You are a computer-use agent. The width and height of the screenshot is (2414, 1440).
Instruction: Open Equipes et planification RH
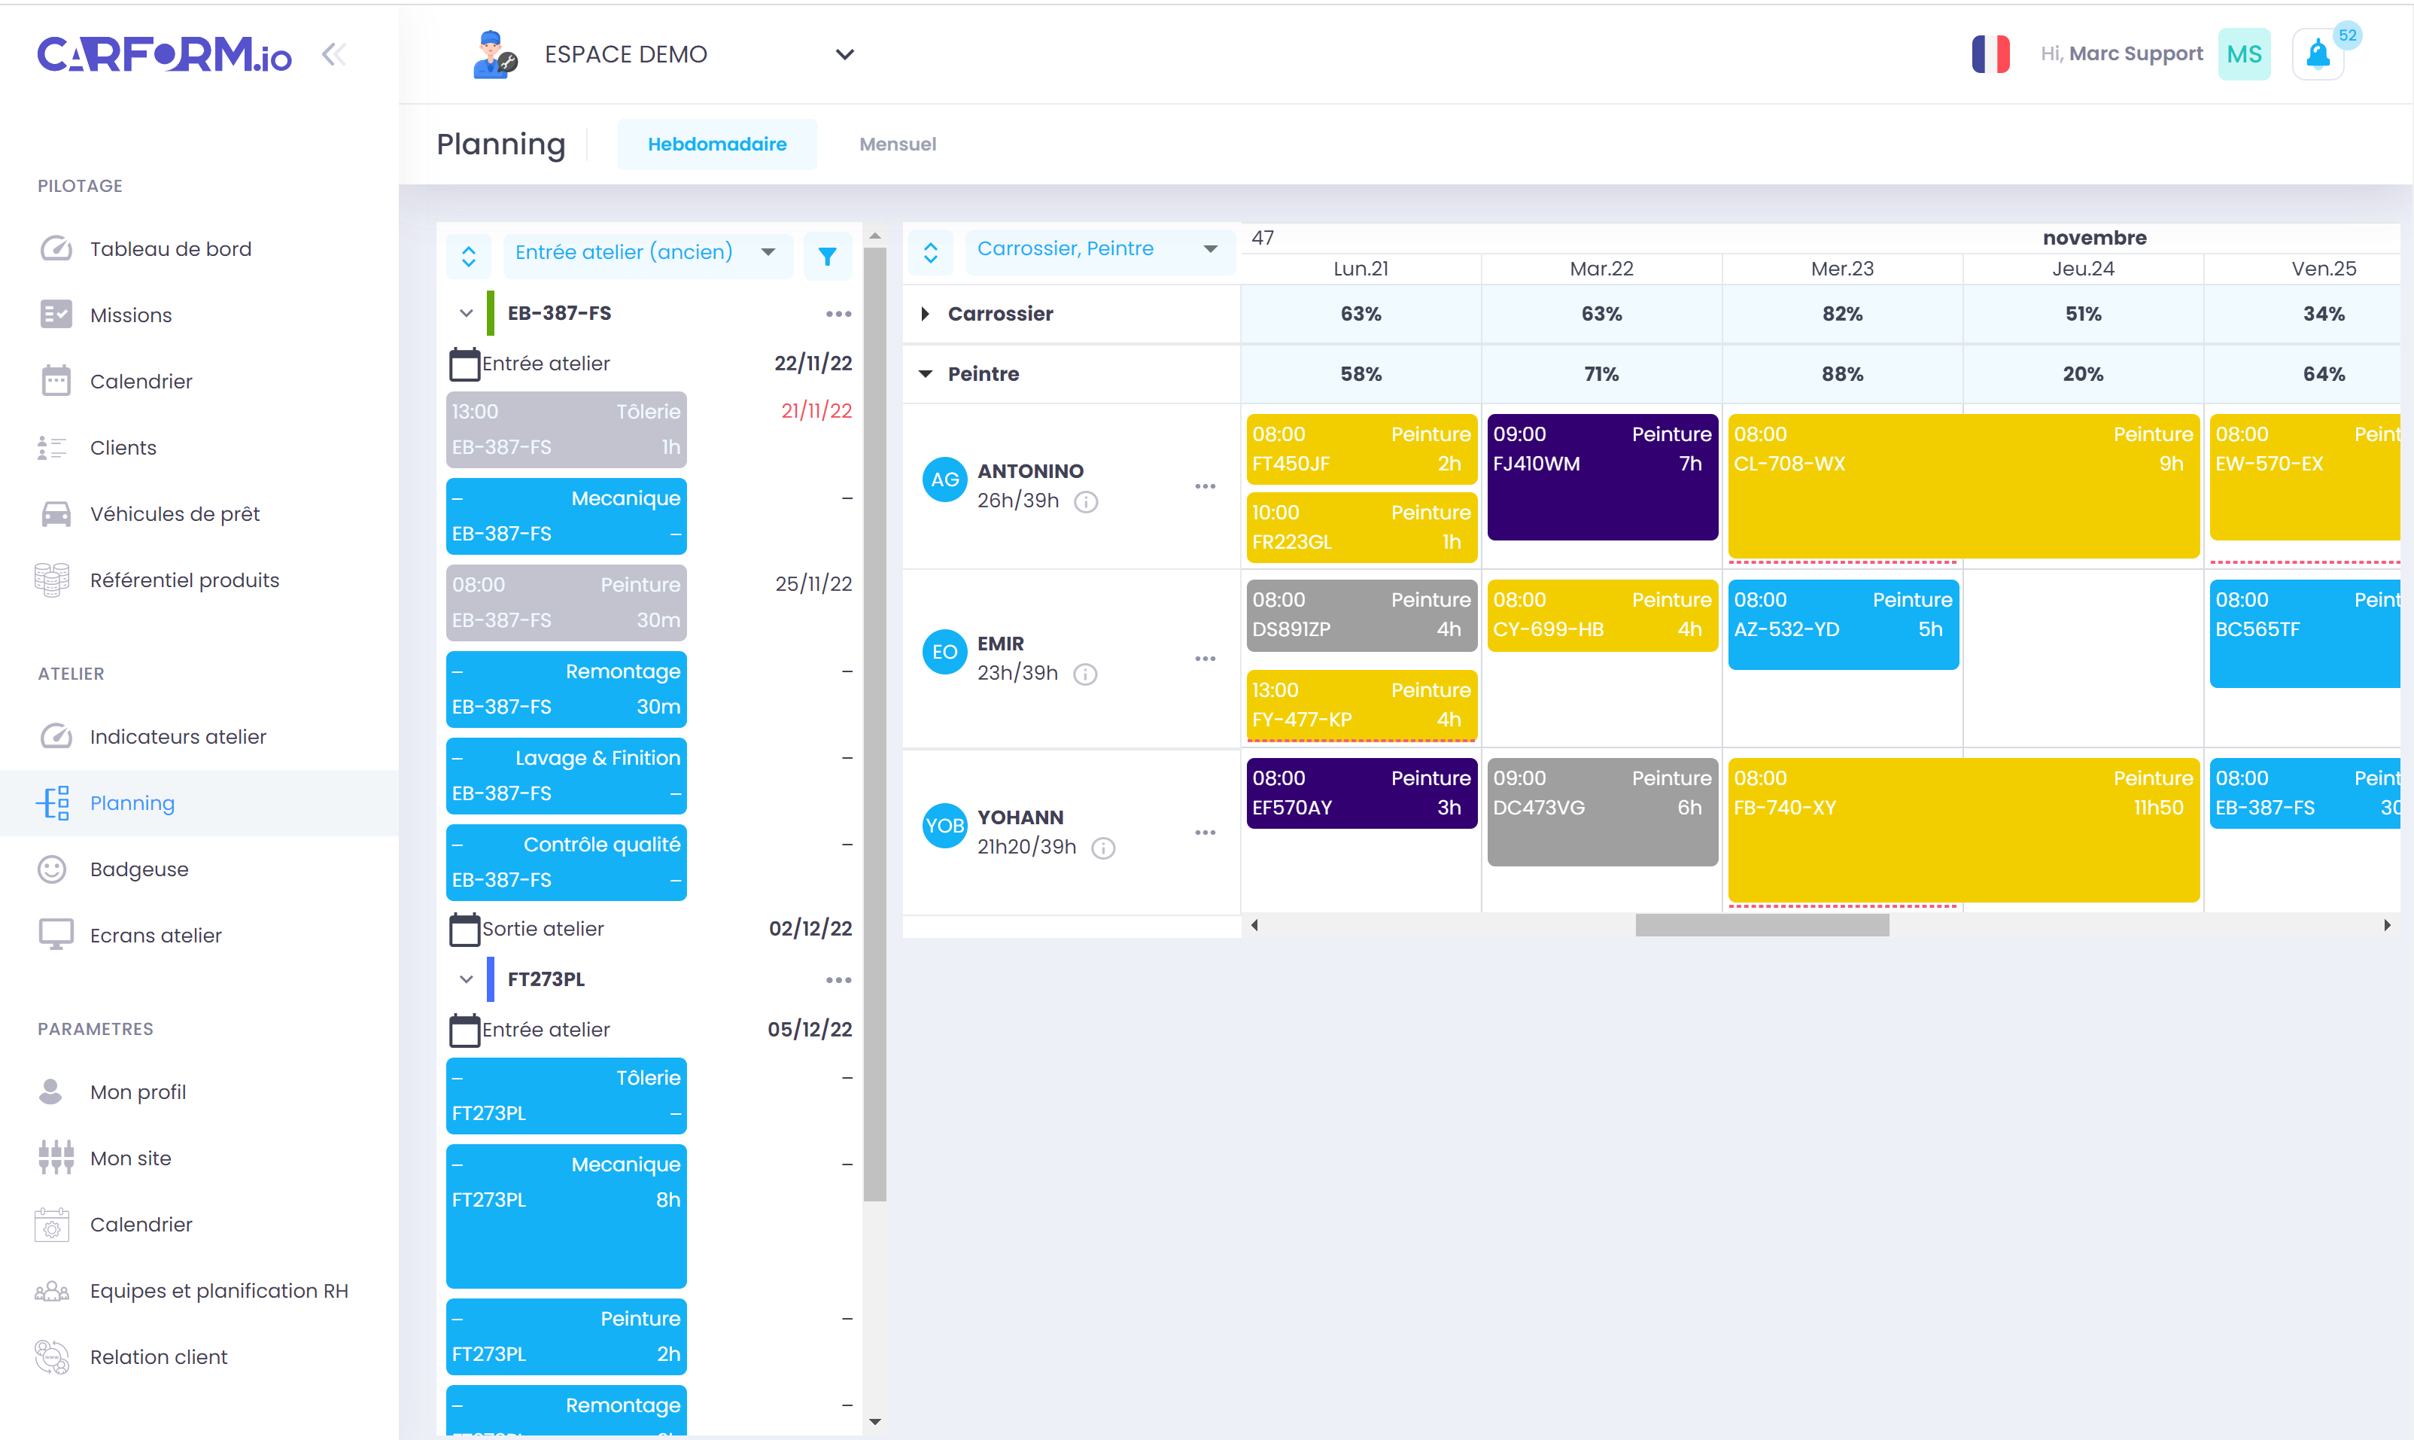(219, 1291)
